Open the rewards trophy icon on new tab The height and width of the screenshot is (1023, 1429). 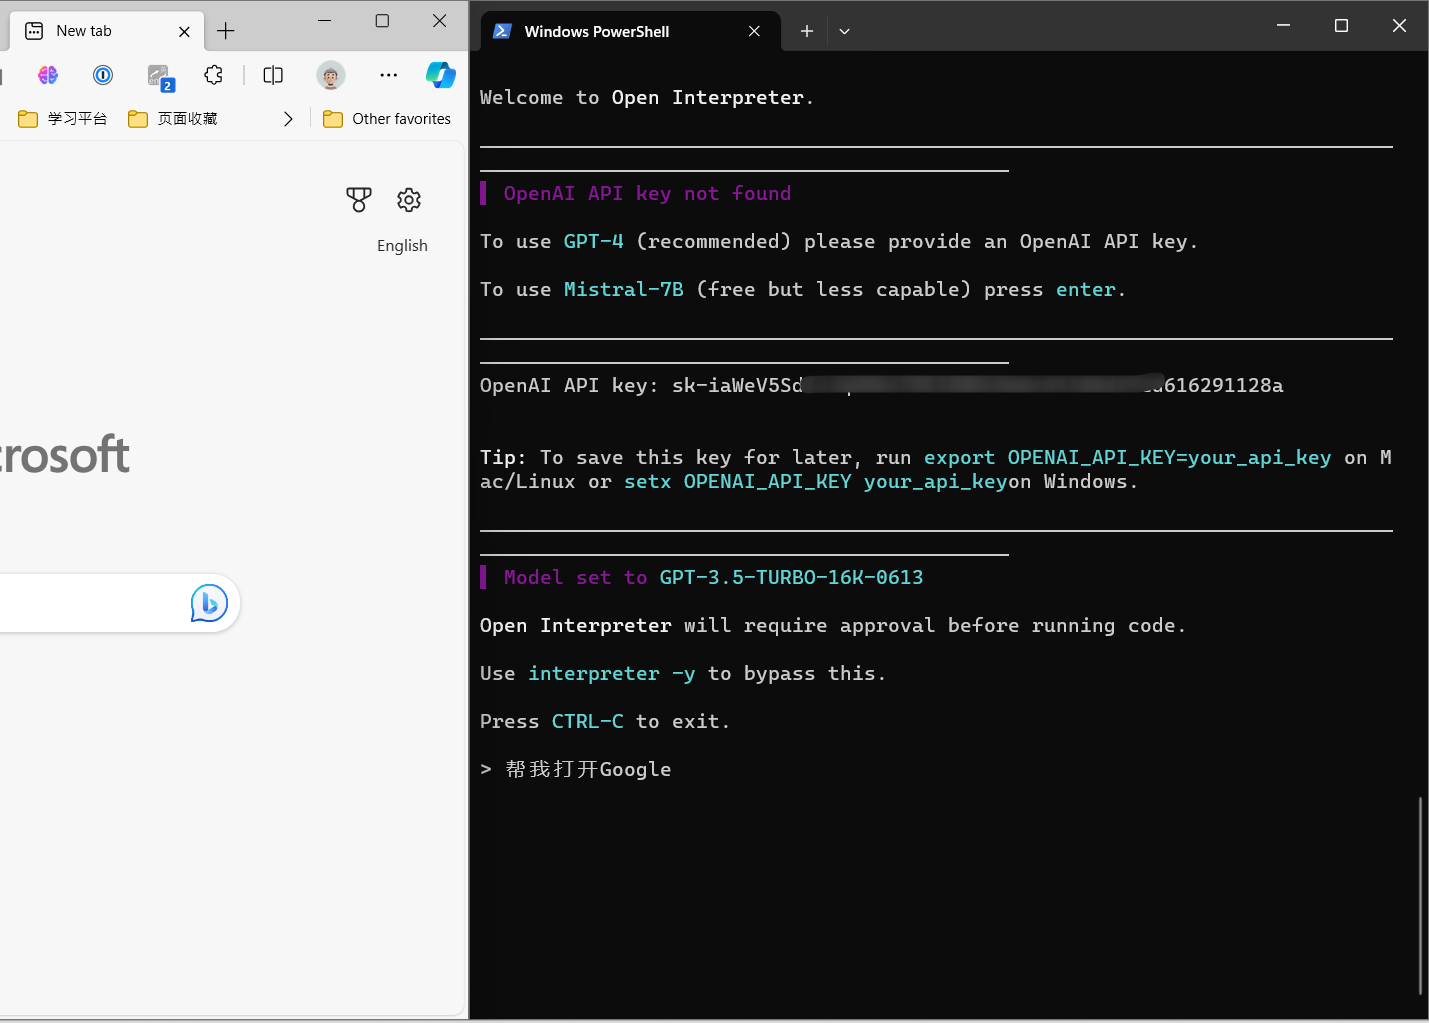click(x=358, y=200)
